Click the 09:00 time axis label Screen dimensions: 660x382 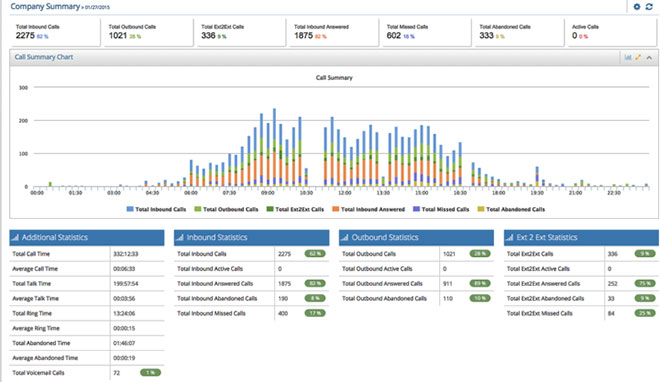268,193
